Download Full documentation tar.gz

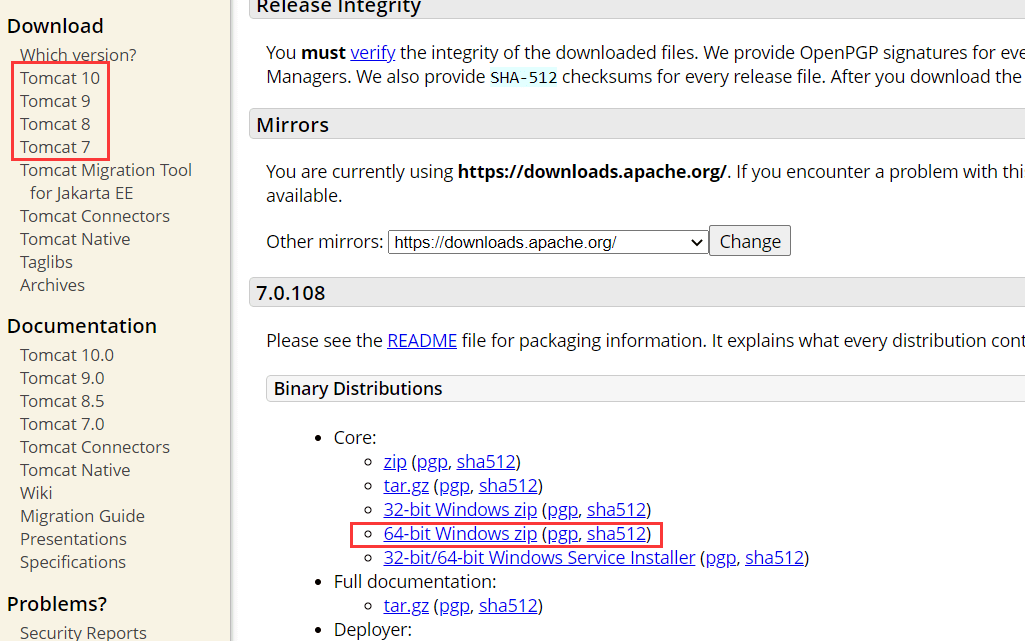pyautogui.click(x=406, y=606)
